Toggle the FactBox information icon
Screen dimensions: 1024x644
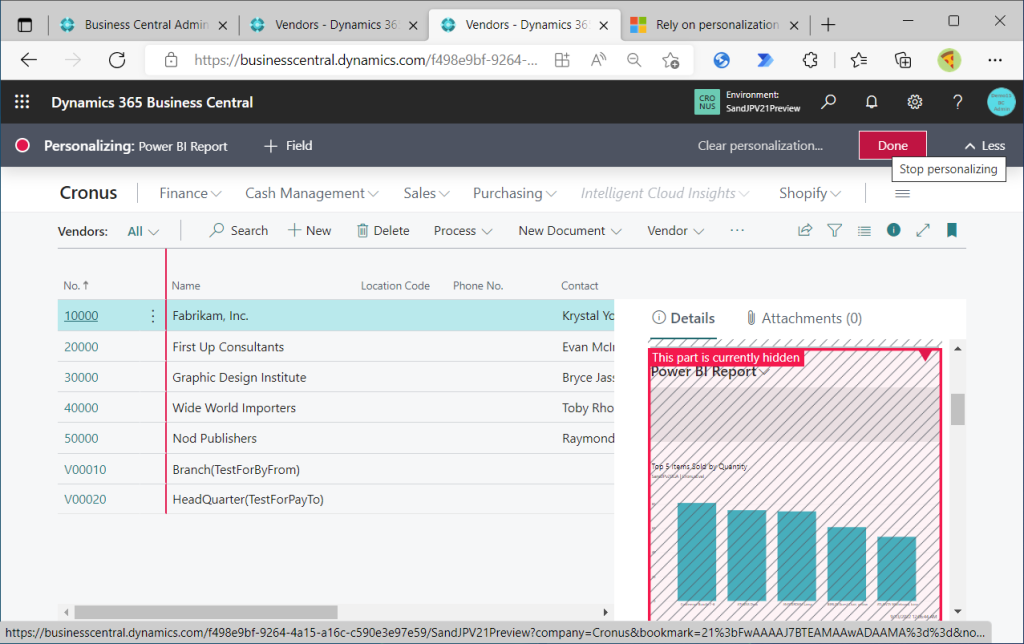[x=893, y=230]
